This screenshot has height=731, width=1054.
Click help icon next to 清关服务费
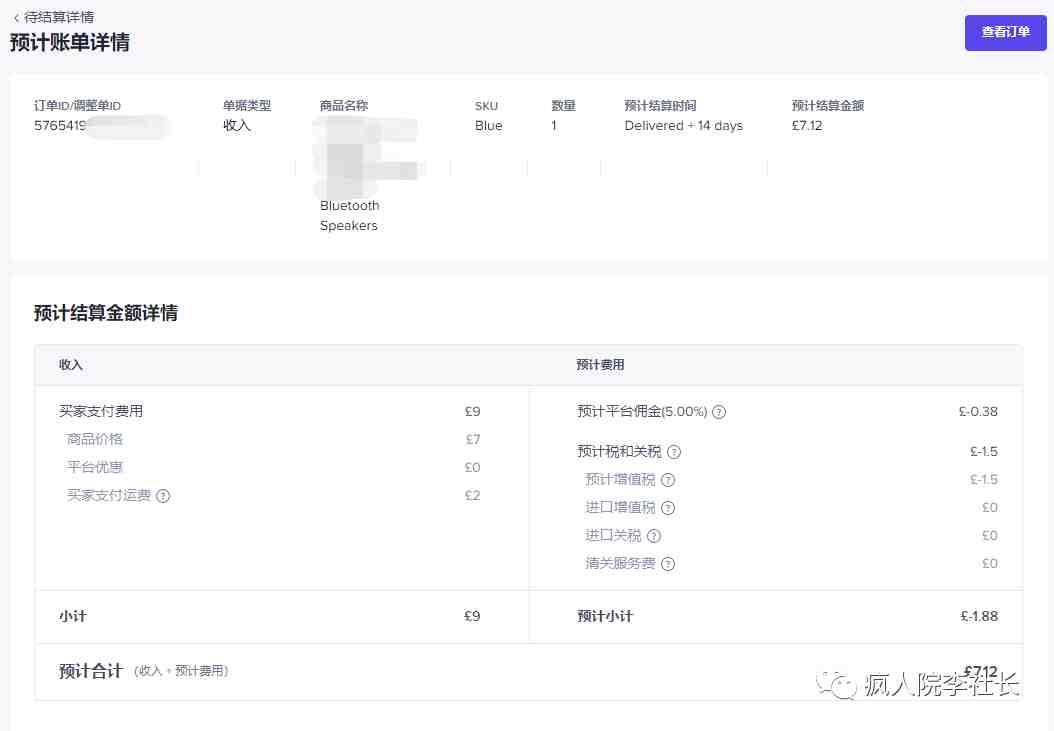tap(668, 564)
